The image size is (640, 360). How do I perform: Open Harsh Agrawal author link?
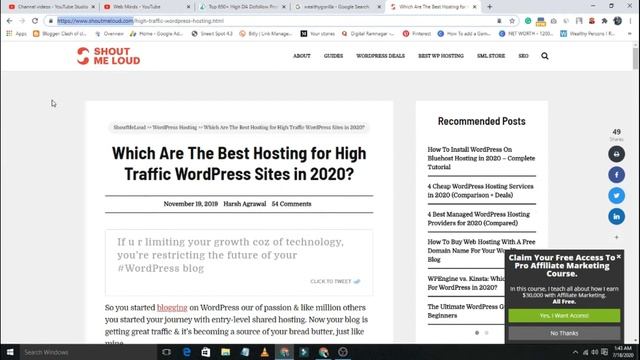click(x=244, y=204)
